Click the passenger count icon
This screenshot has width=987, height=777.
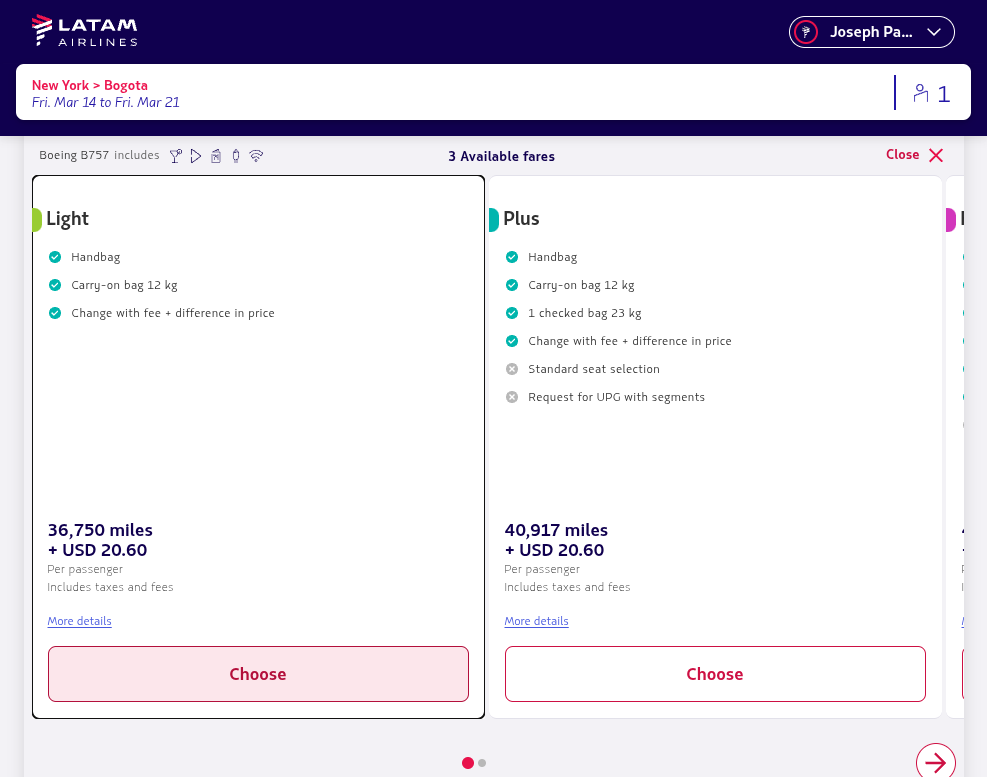click(921, 93)
